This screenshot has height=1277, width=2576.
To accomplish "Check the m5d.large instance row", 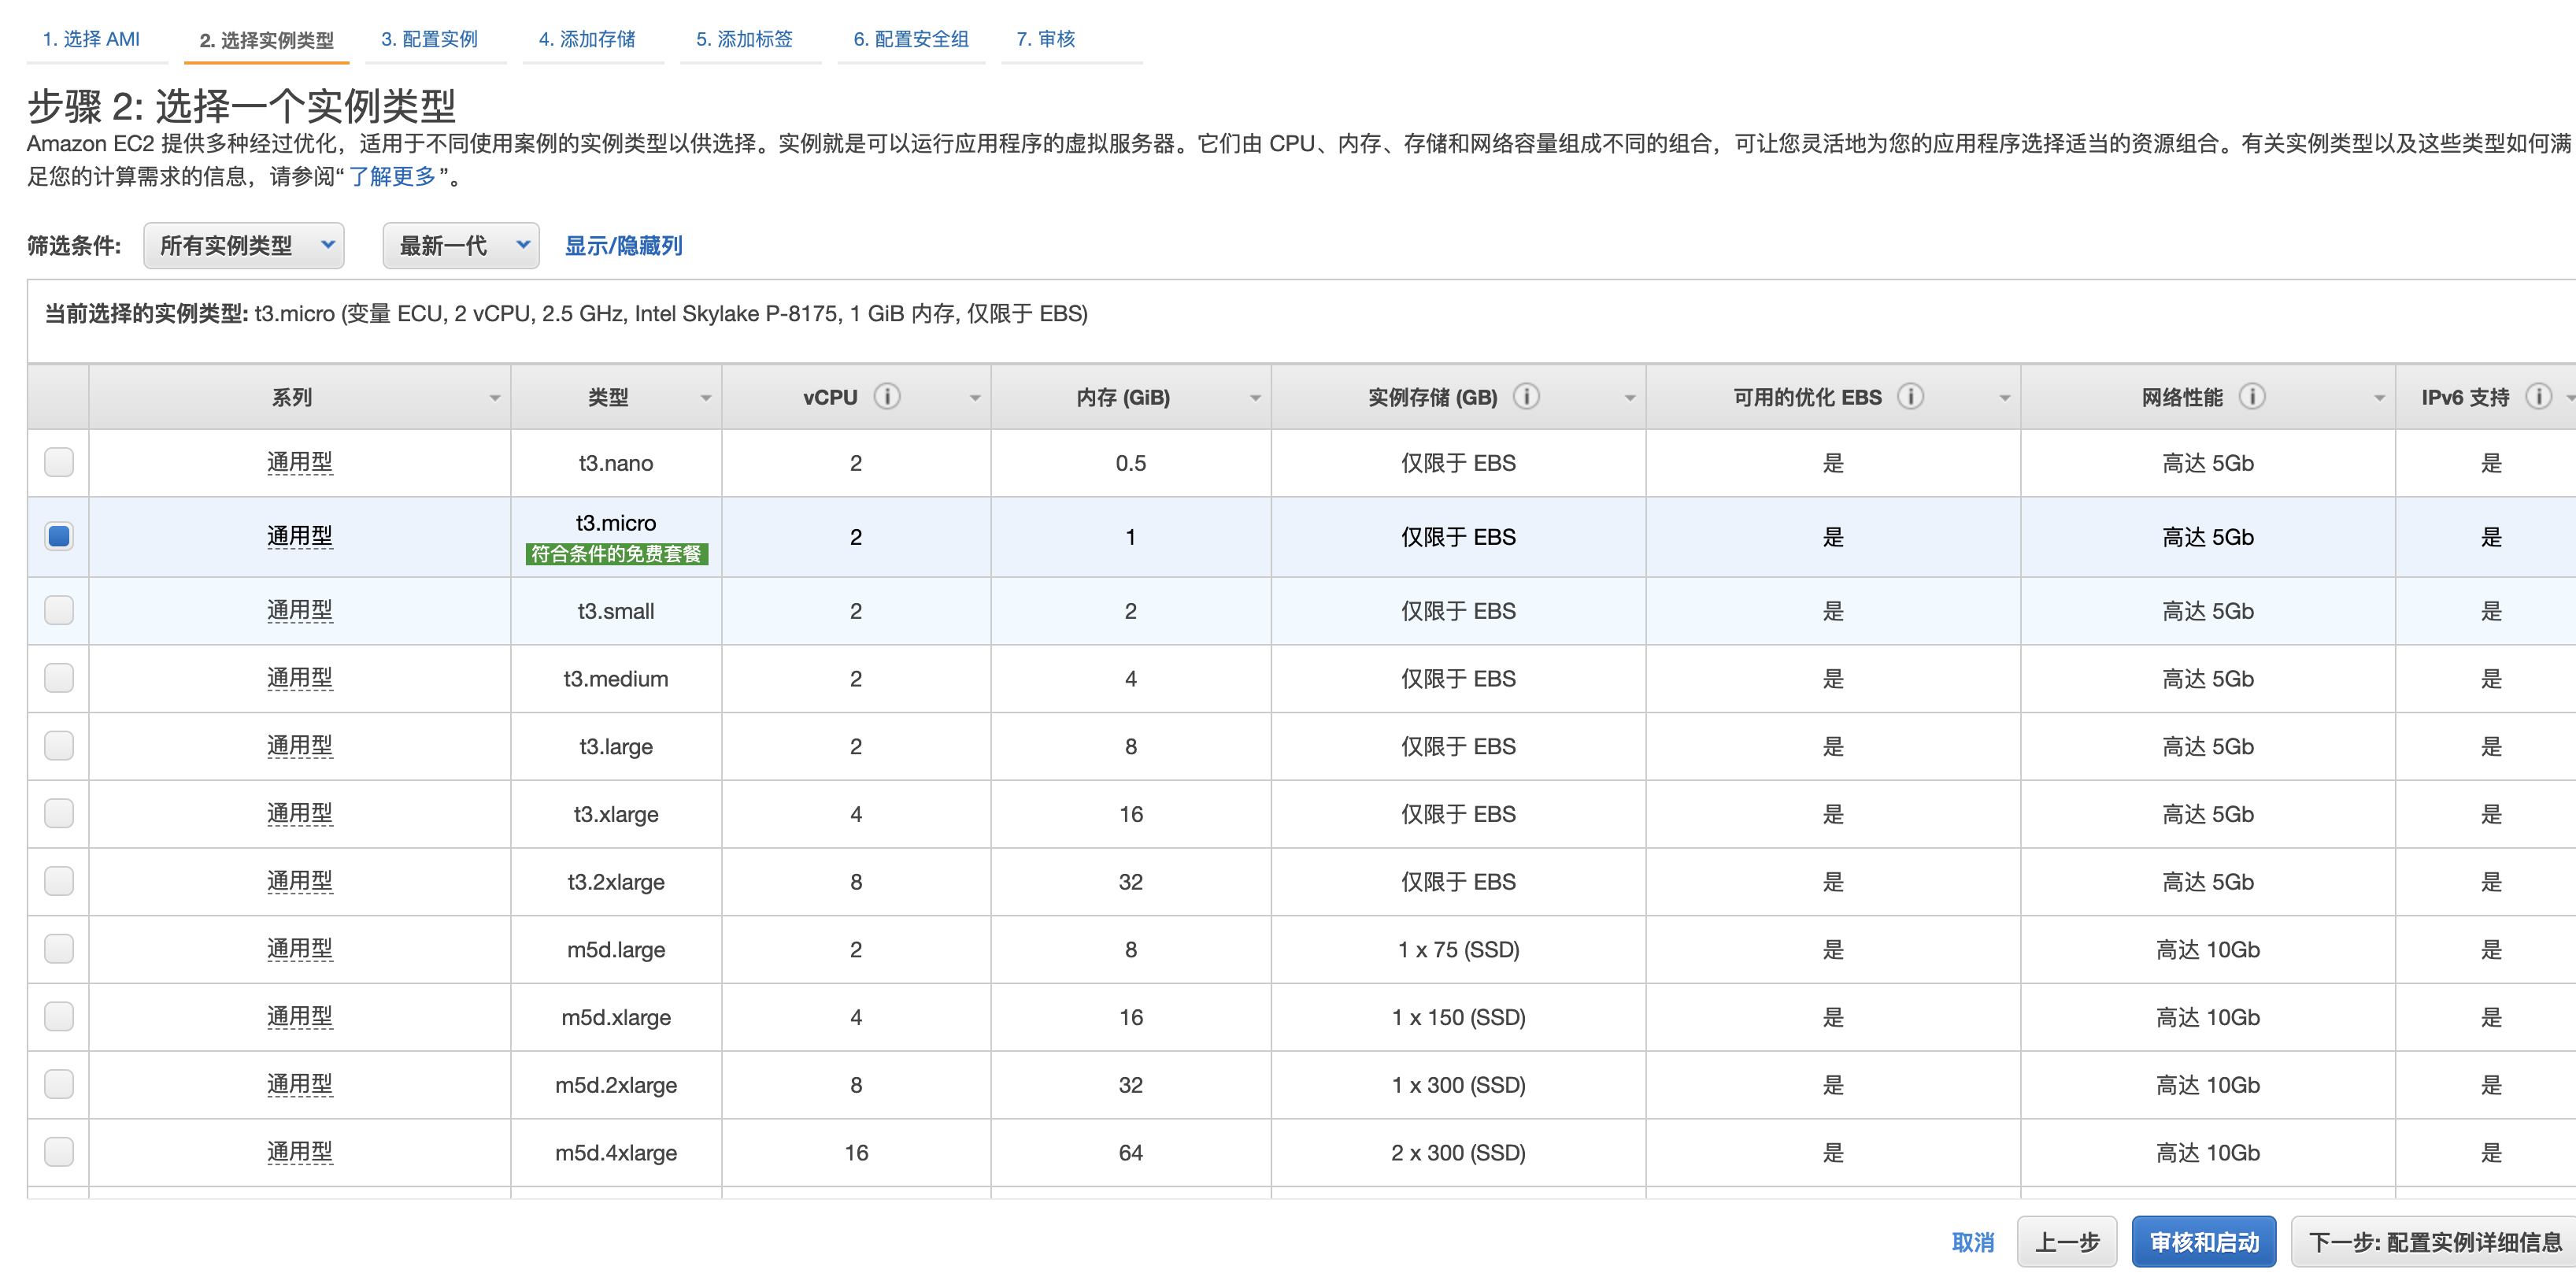I will pos(58,949).
